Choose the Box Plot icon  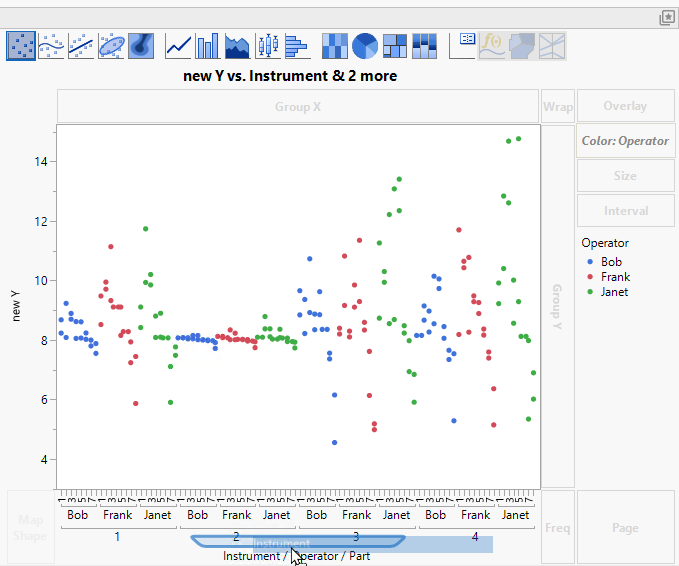(x=267, y=46)
